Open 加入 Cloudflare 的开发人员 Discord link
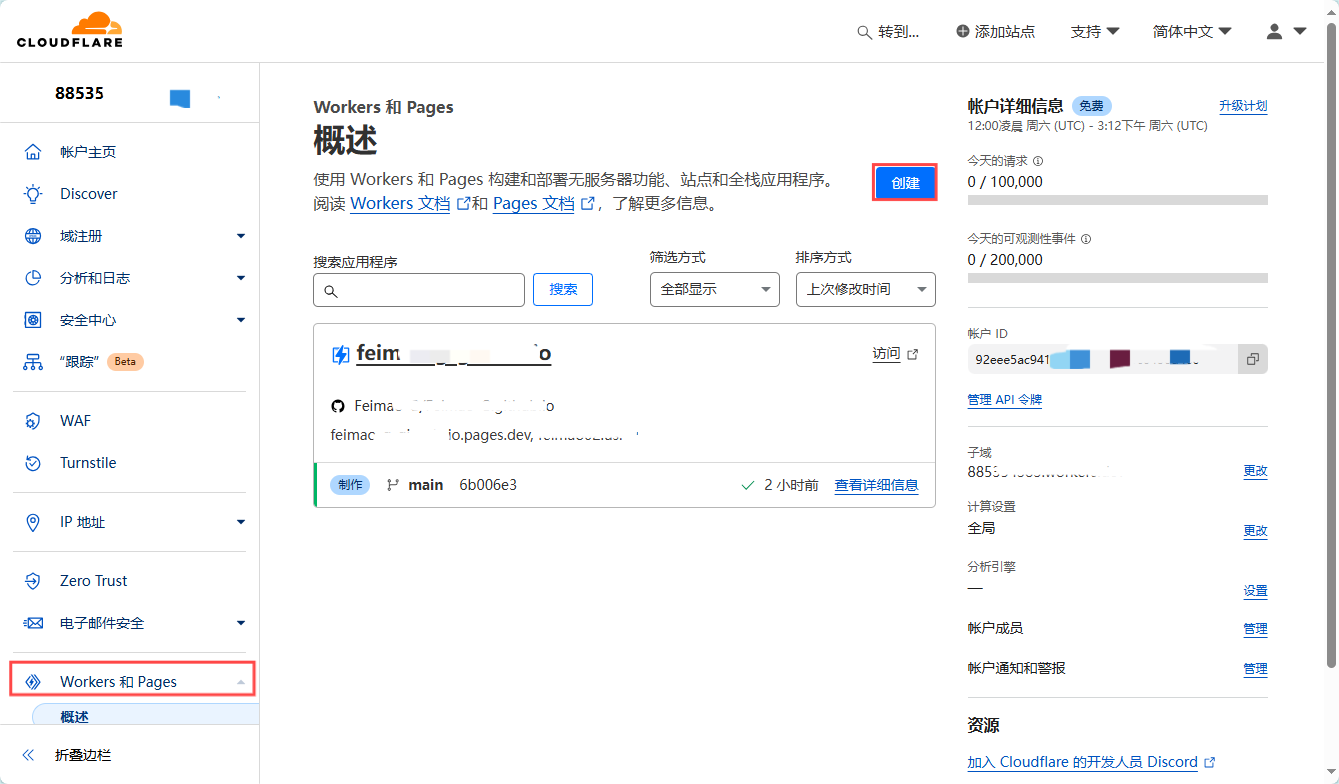The width and height of the screenshot is (1339, 784). (x=1083, y=762)
